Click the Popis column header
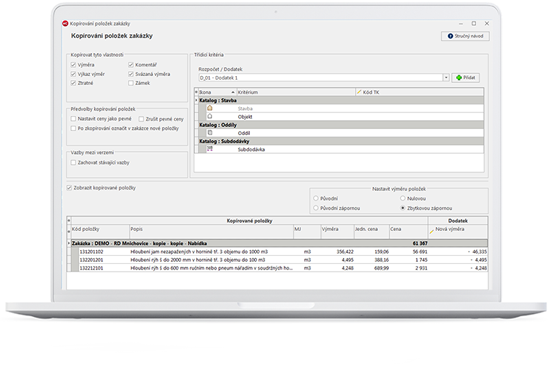Viewport: 550px width, 382px height. tap(211, 231)
